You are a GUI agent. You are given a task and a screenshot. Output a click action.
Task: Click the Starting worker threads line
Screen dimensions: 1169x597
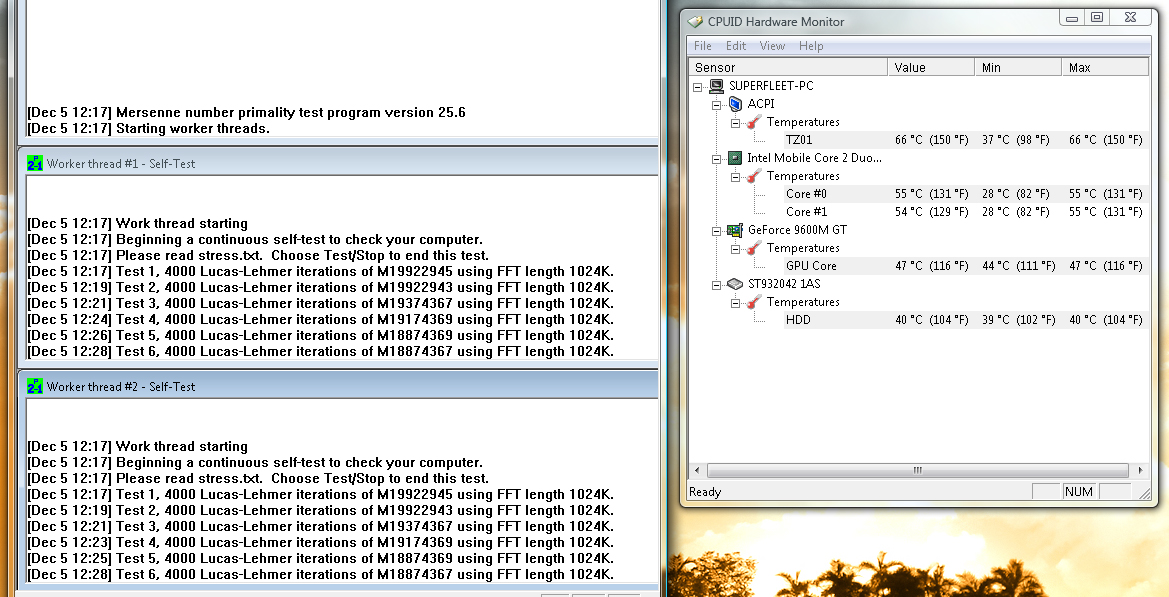pos(148,128)
